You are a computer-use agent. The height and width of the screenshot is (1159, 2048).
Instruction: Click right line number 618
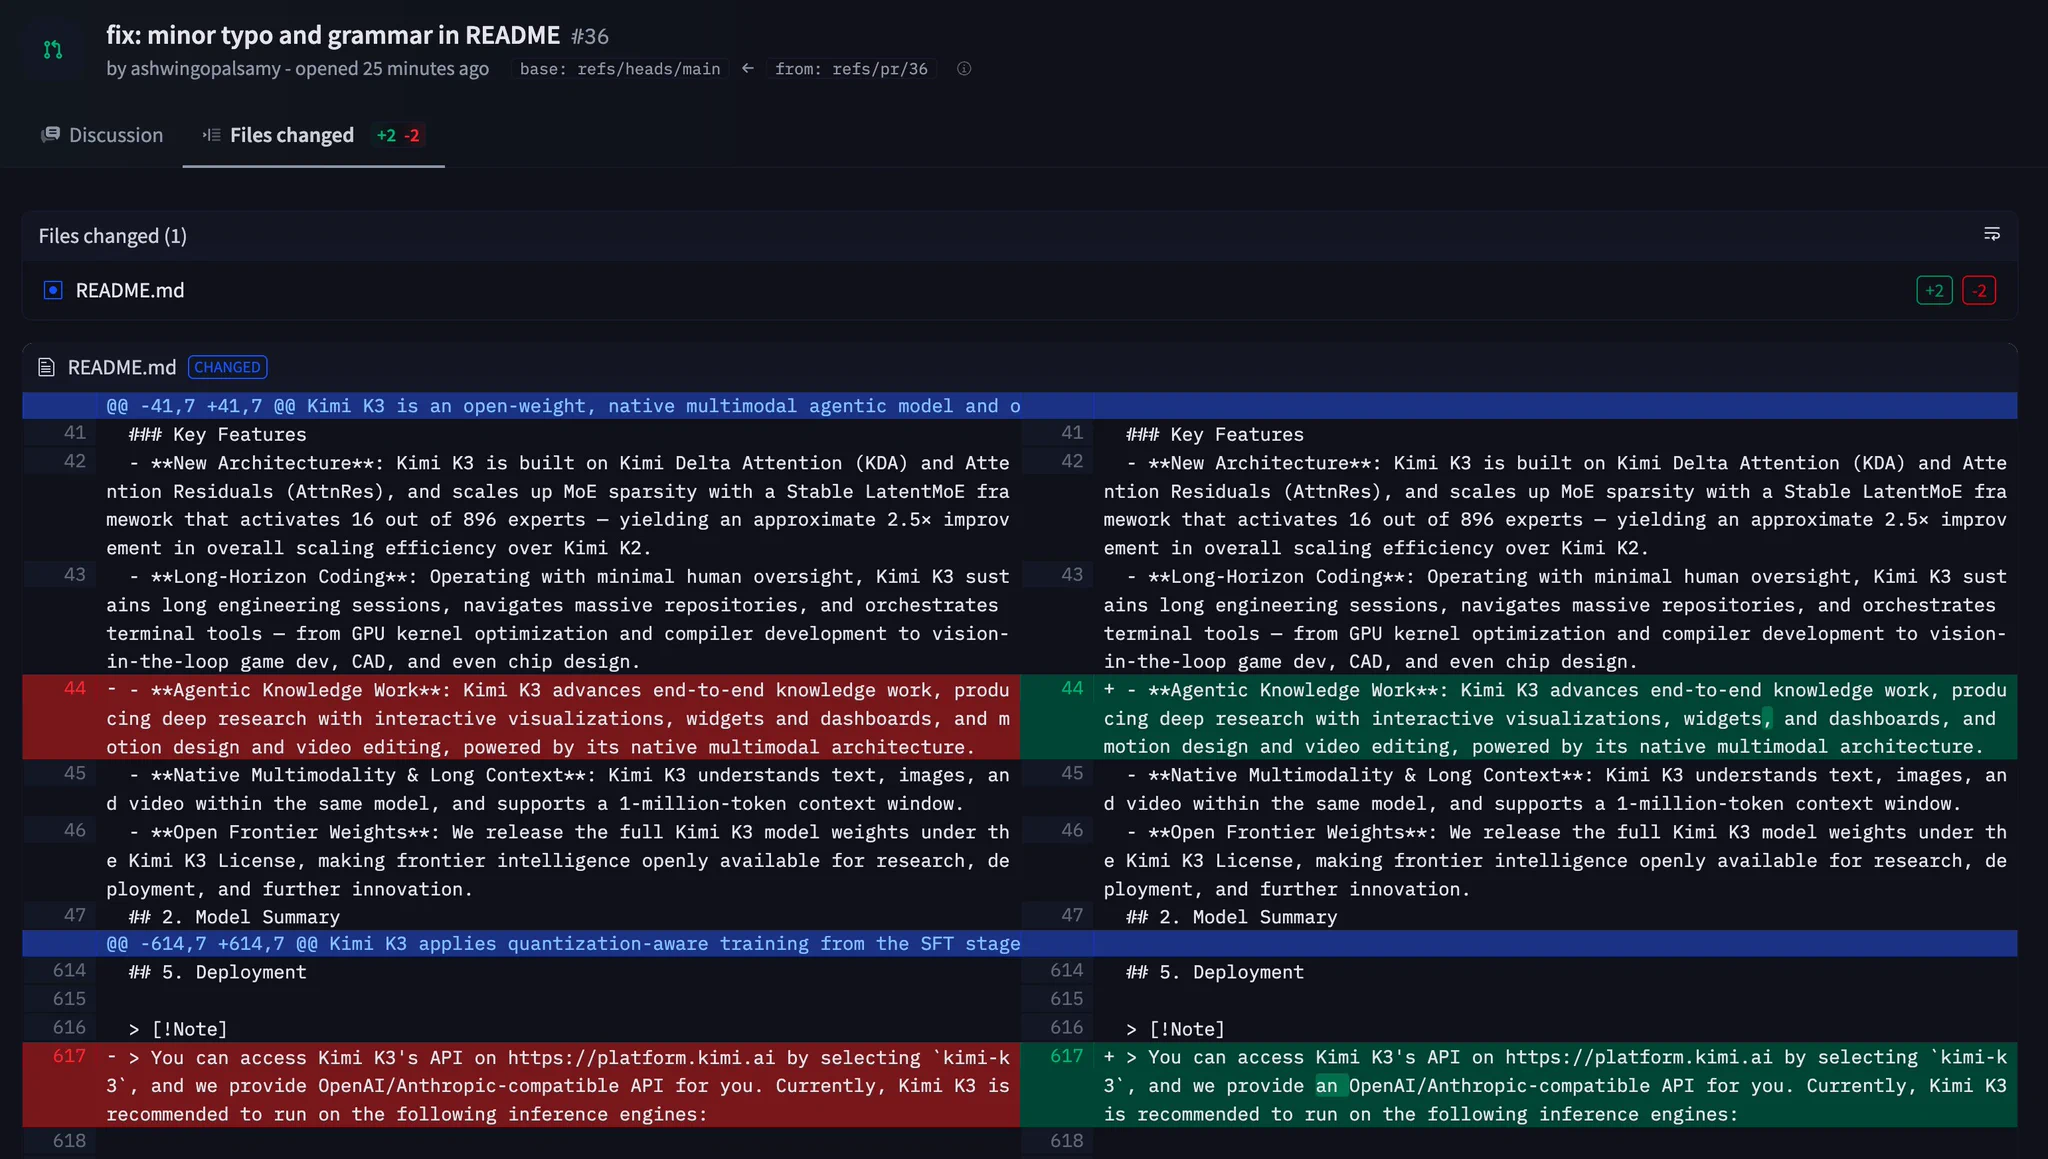[1067, 1140]
